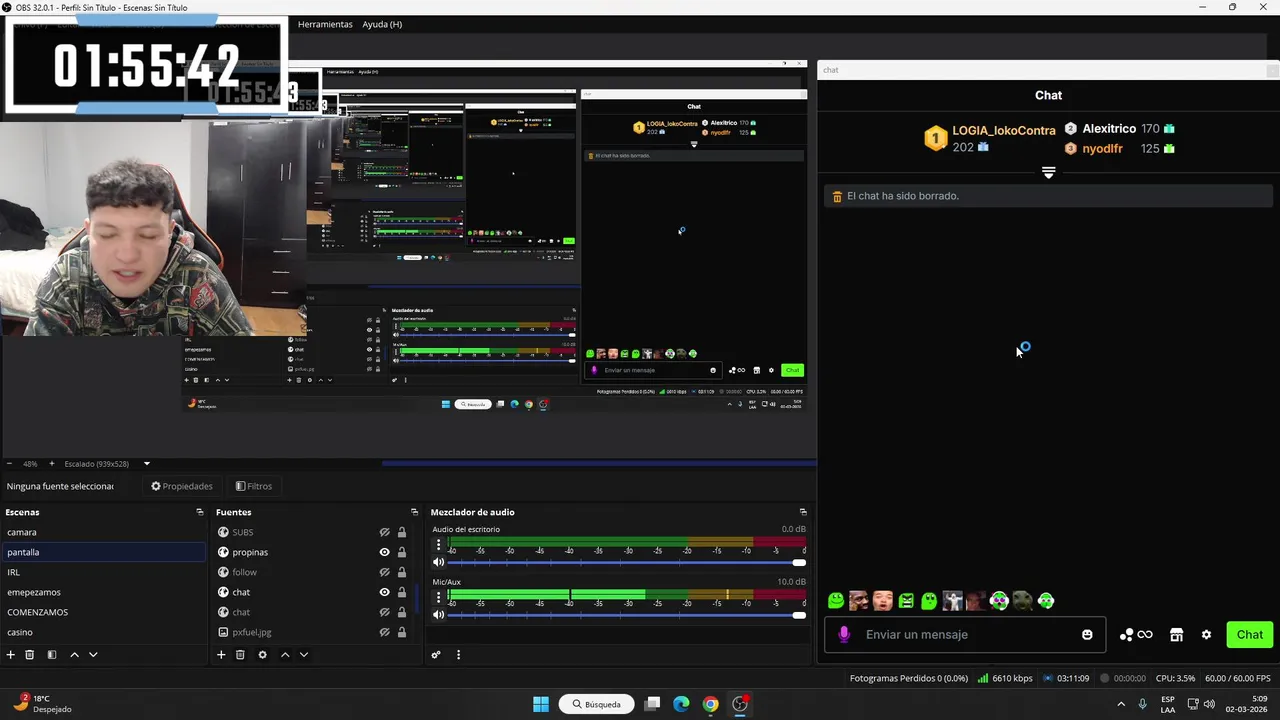This screenshot has width=1280, height=720.
Task: Show the follow source
Action: 384,572
